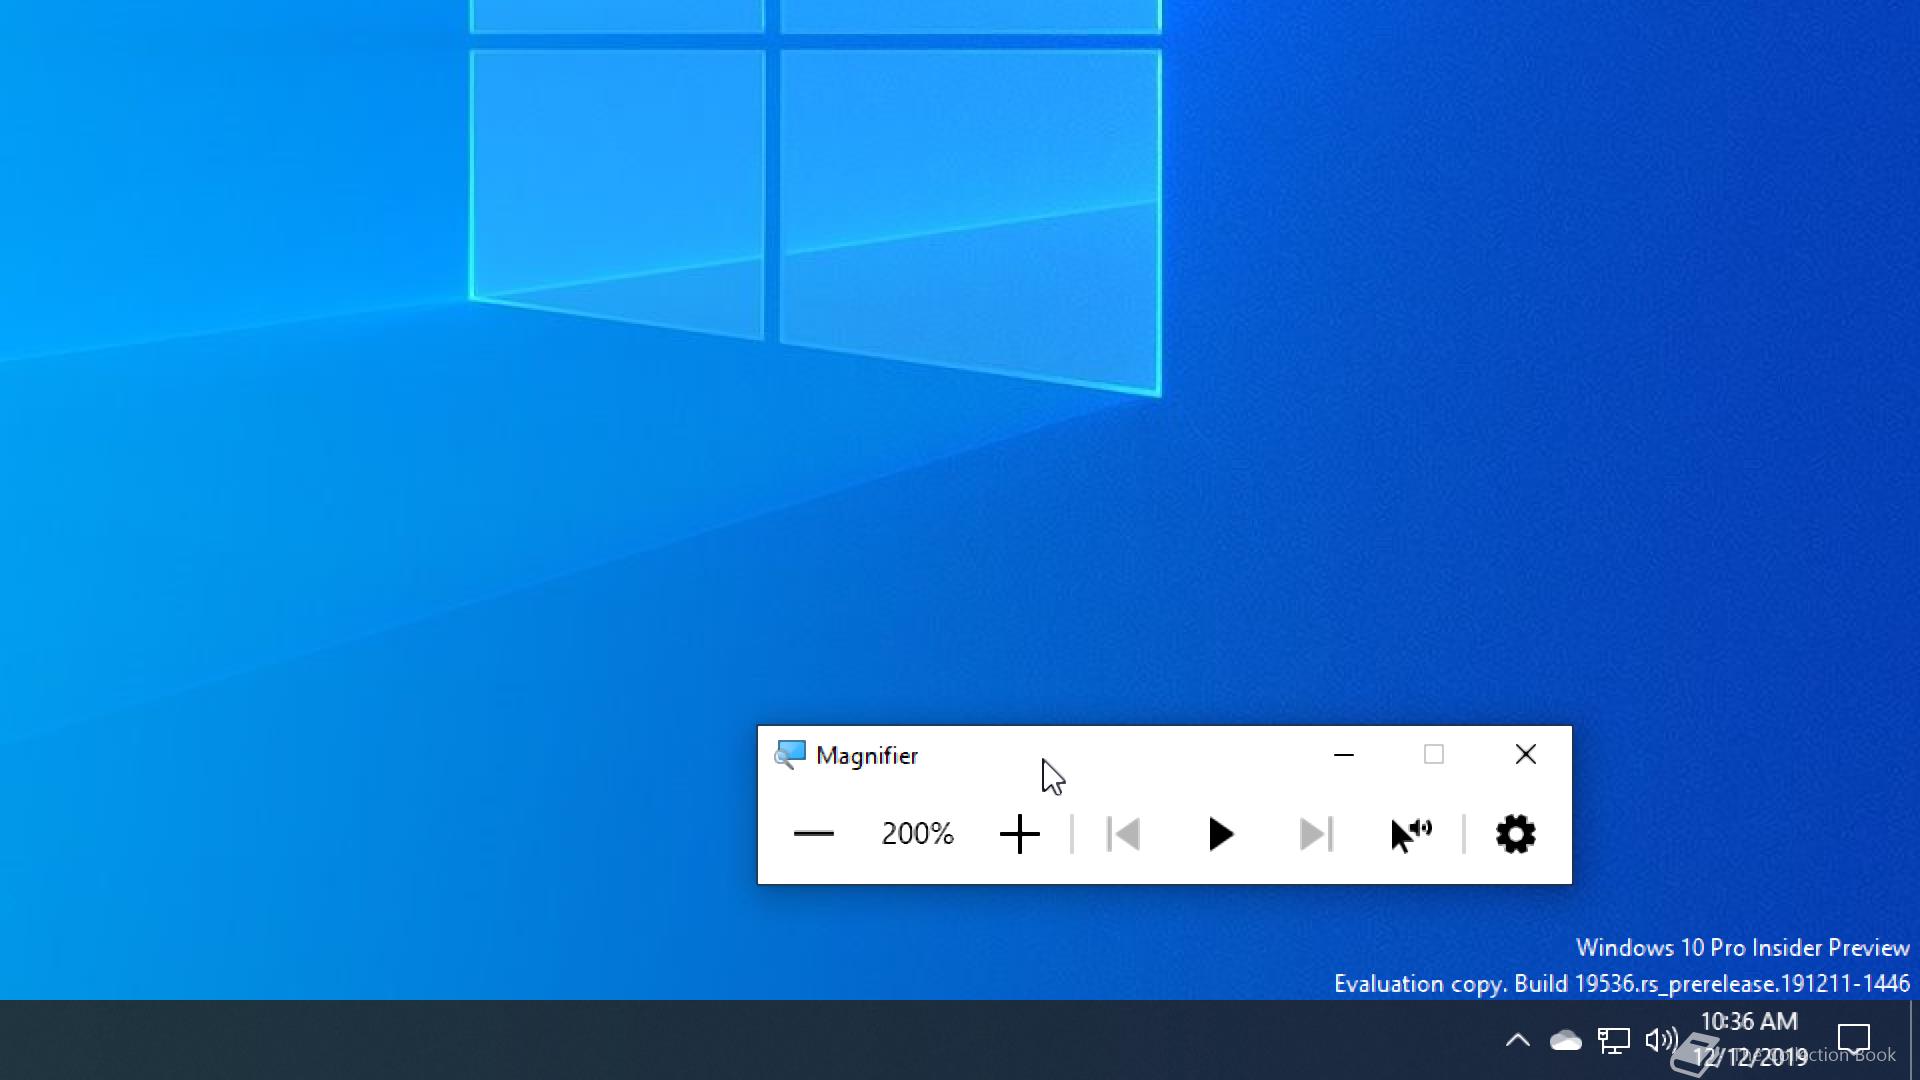This screenshot has width=1920, height=1080.
Task: Open the Action Center notifications icon
Action: pos(1853,1039)
